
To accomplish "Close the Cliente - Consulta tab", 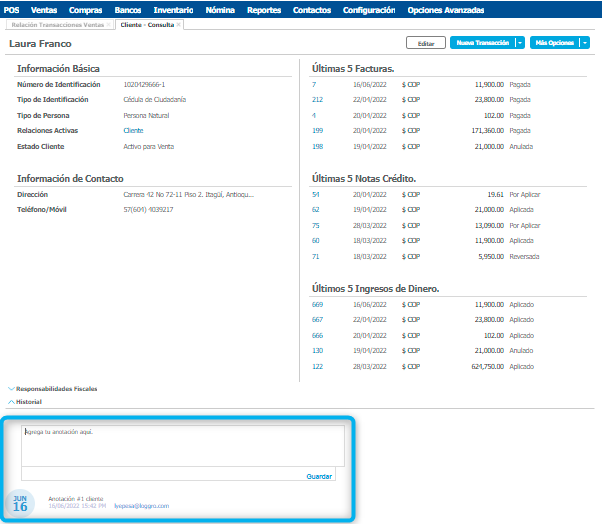I will (x=179, y=23).
